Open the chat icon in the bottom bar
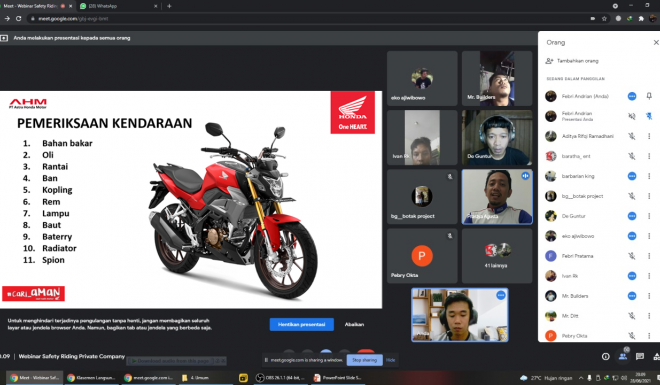This screenshot has width=660, height=385. 640,356
